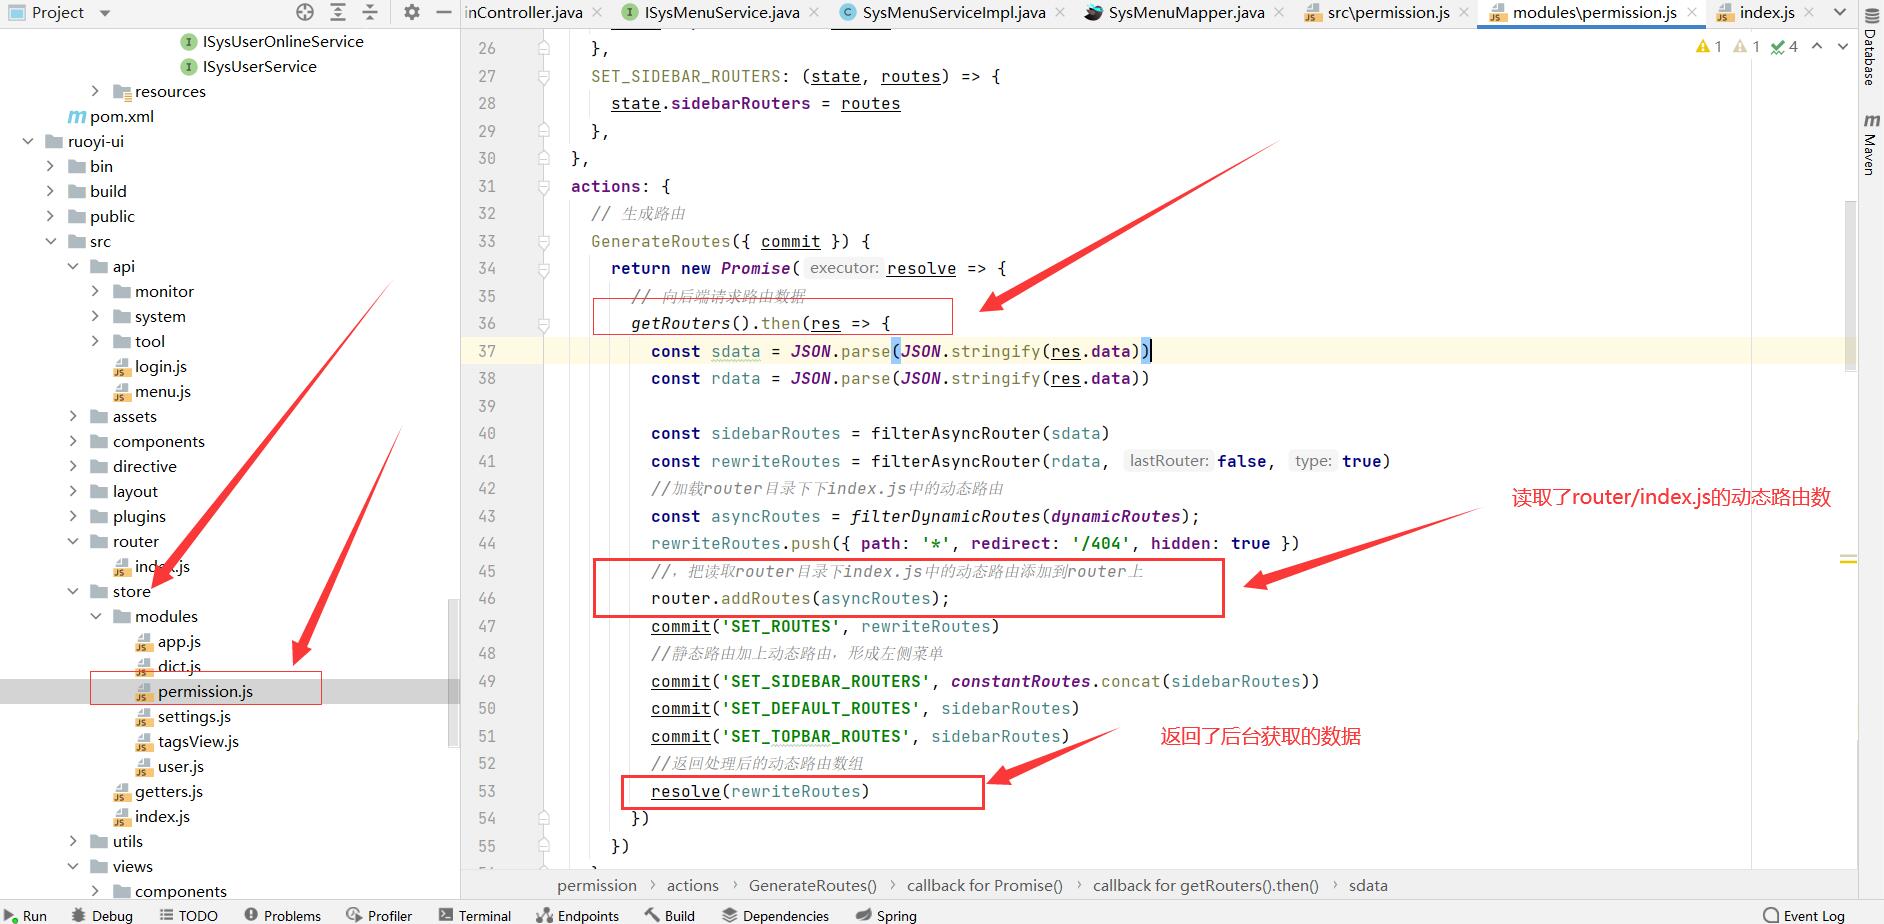Expand the monitor folder
Image resolution: width=1884 pixels, height=924 pixels.
95,291
